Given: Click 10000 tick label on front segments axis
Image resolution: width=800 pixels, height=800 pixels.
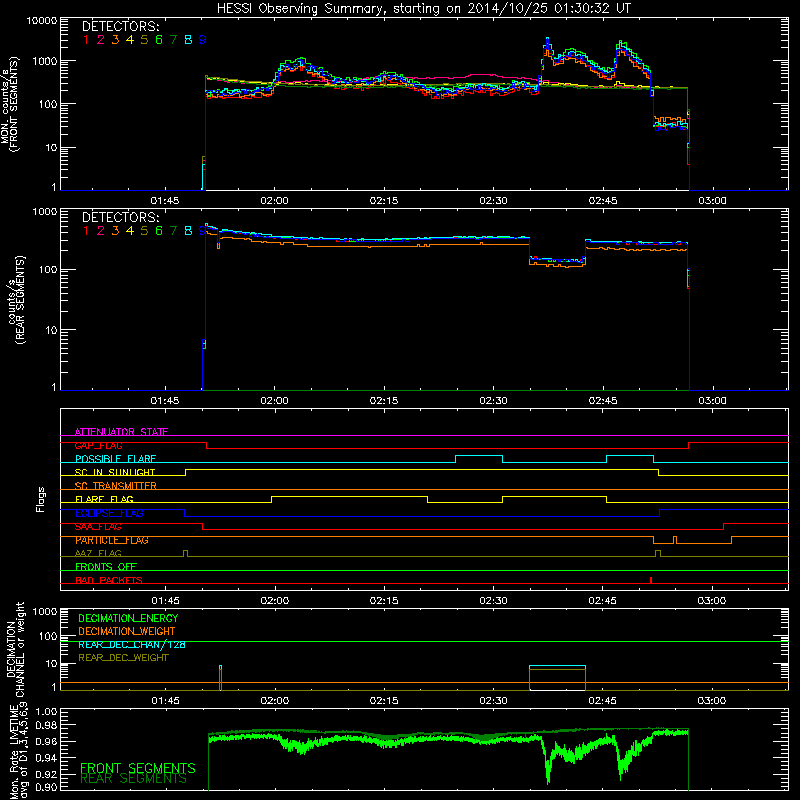Looking at the screenshot, I should point(42,21).
